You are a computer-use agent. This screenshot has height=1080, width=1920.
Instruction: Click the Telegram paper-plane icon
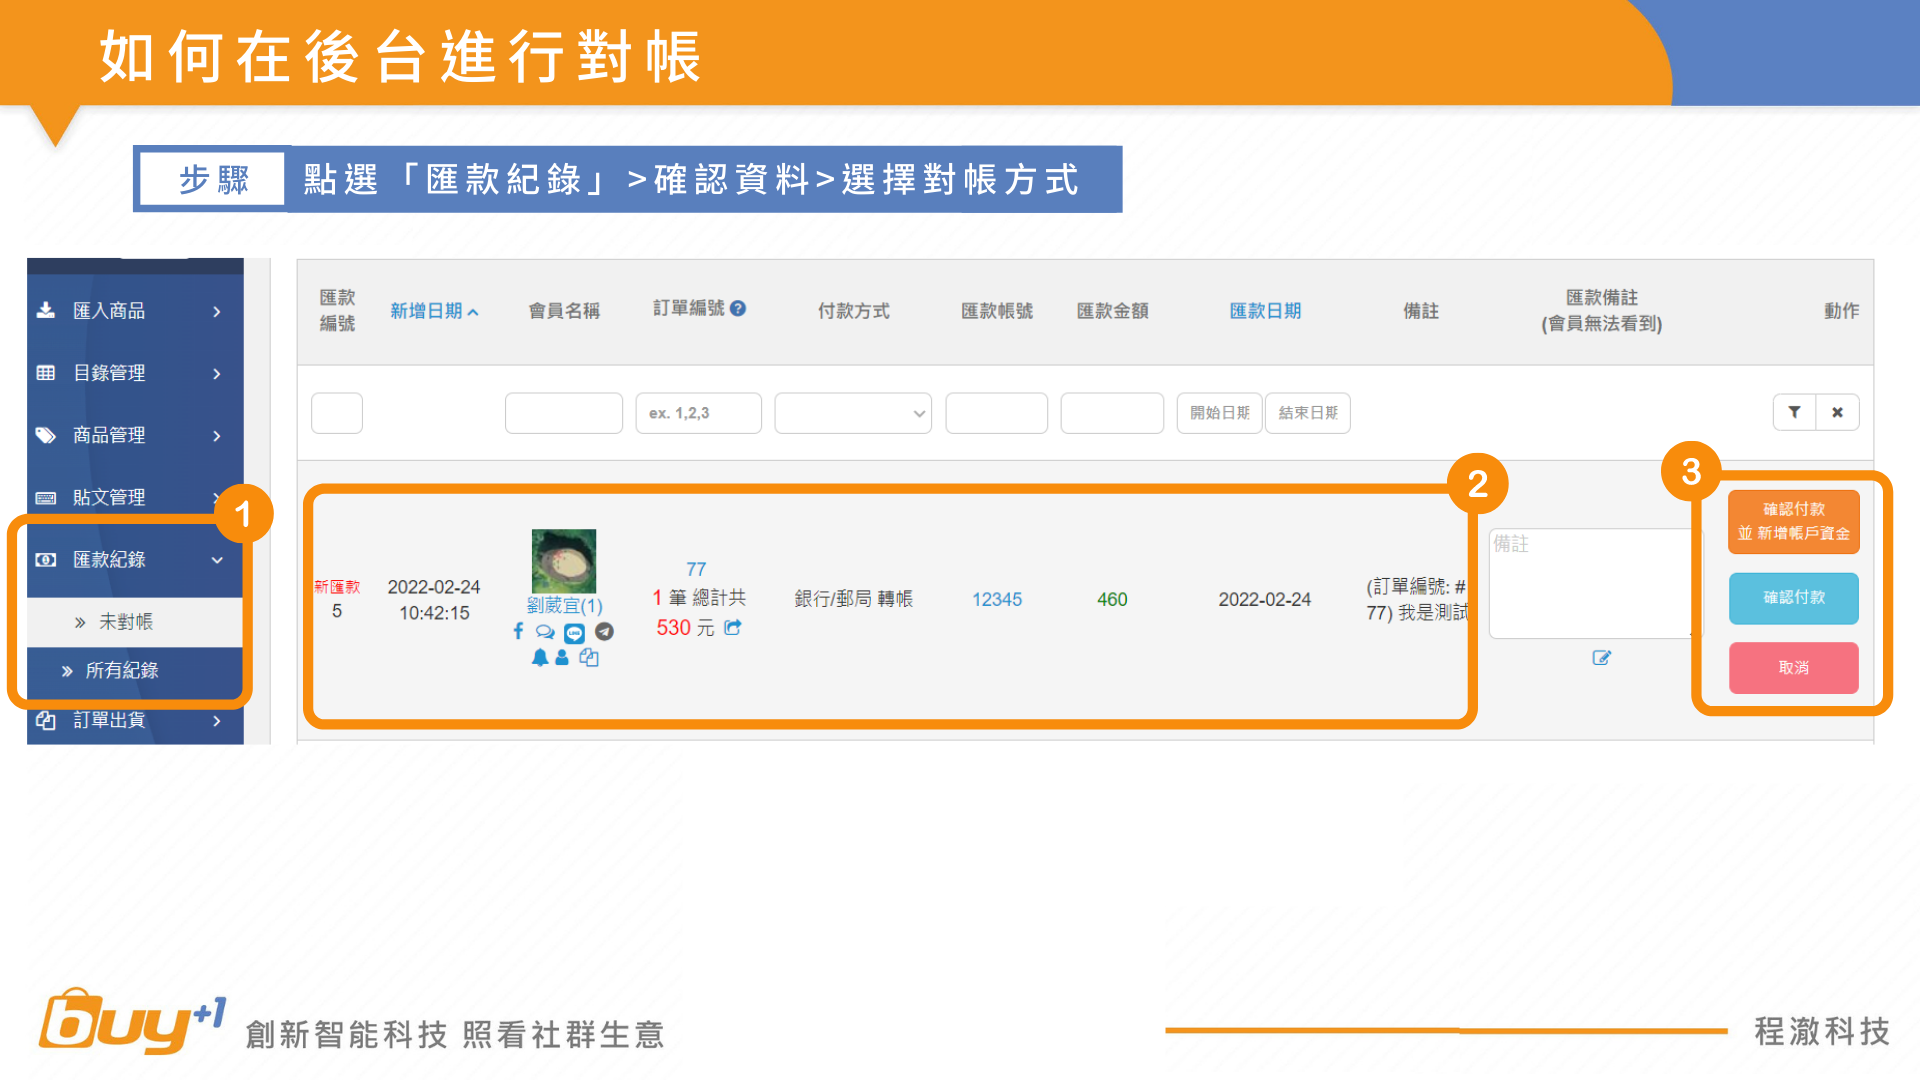(x=604, y=631)
